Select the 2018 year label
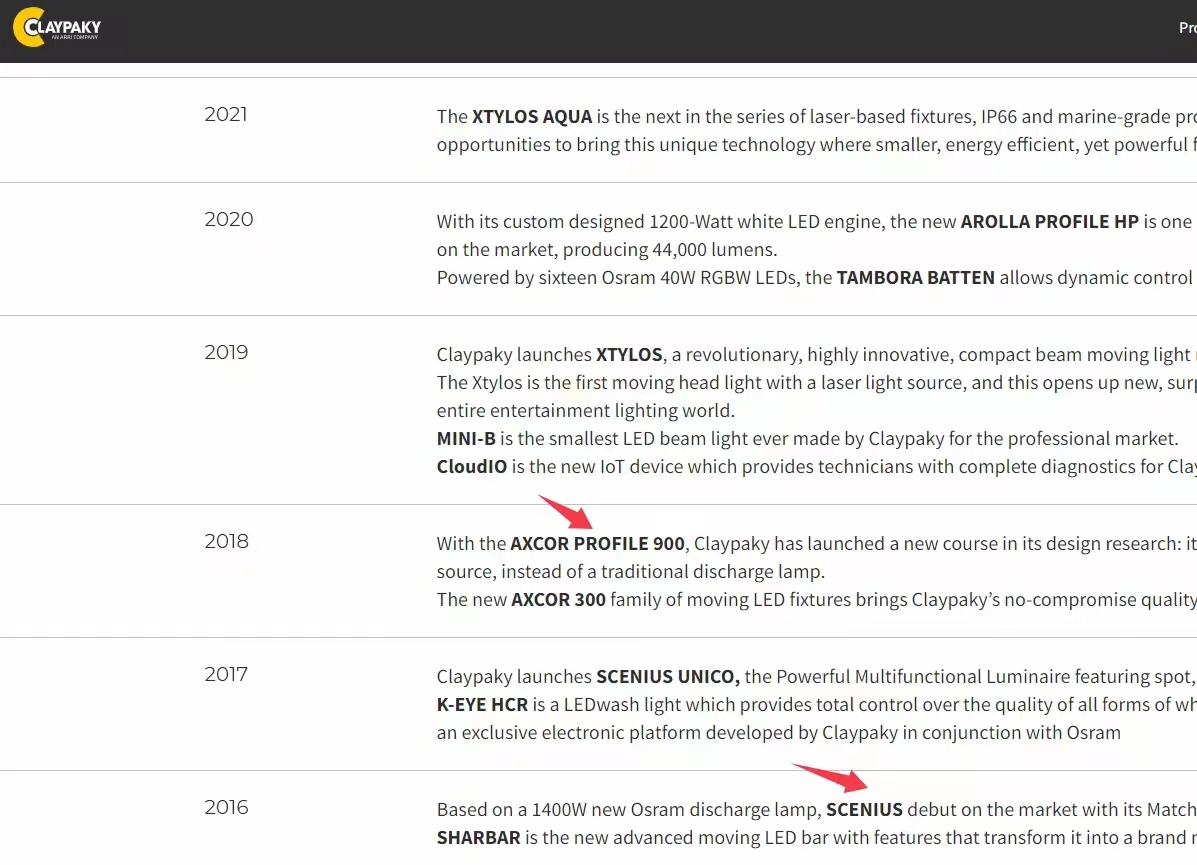This screenshot has height=865, width=1197. [226, 542]
